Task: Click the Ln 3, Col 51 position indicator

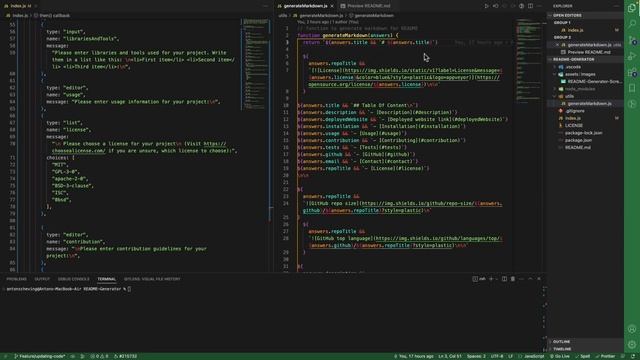Action: (450, 356)
